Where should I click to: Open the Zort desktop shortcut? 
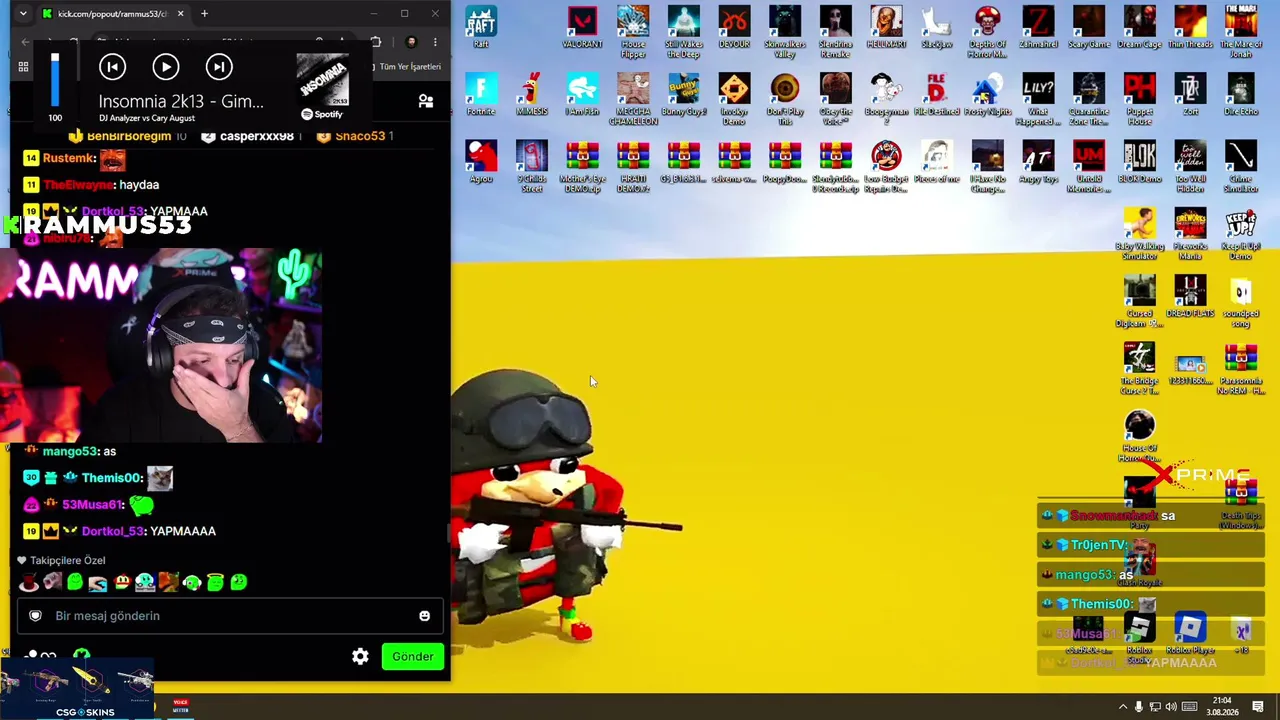pyautogui.click(x=1190, y=94)
